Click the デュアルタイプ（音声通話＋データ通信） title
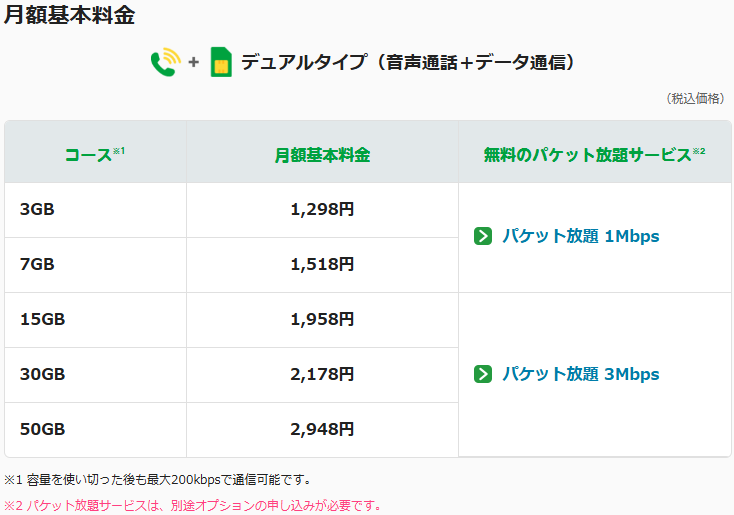The height and width of the screenshot is (515, 734). click(407, 62)
